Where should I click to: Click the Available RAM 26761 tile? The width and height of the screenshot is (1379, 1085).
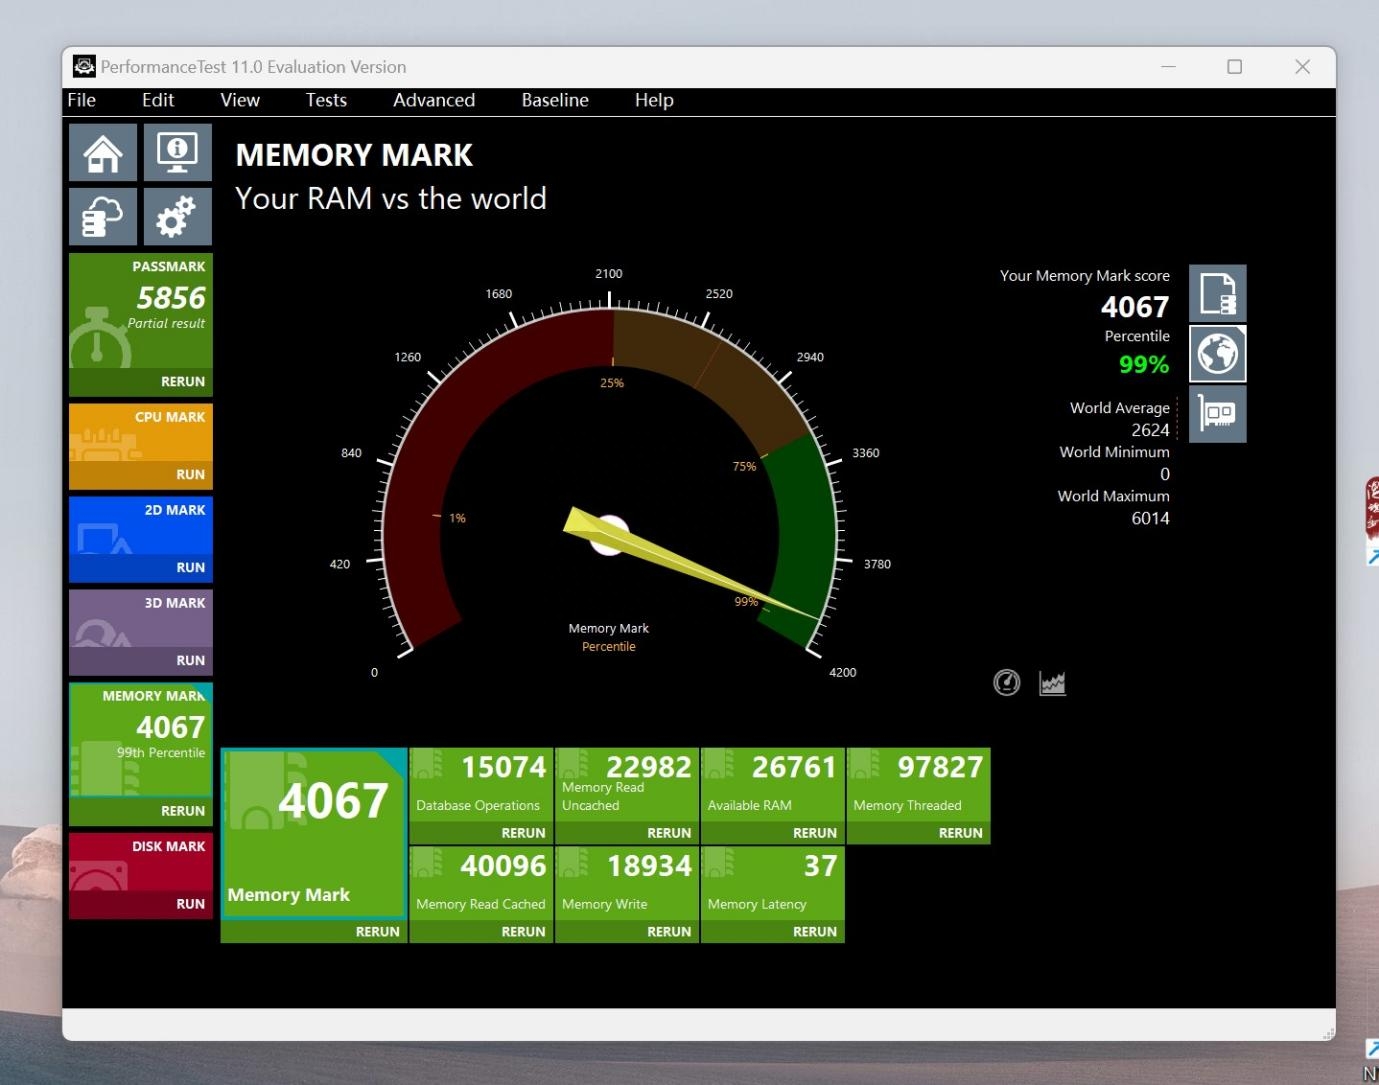coord(773,785)
